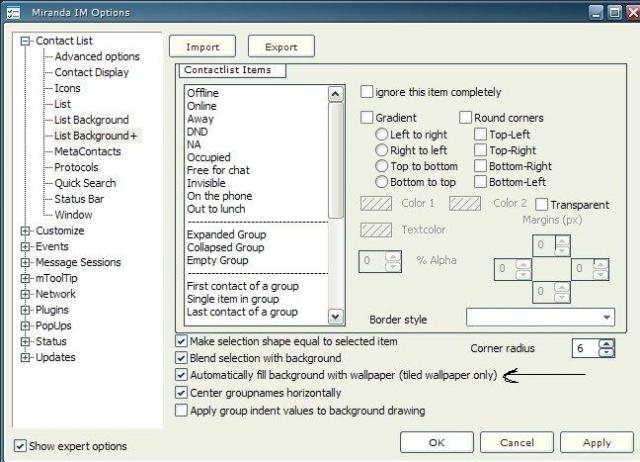
Task: Expand the Plugins tree node
Action: pyautogui.click(x=25, y=310)
